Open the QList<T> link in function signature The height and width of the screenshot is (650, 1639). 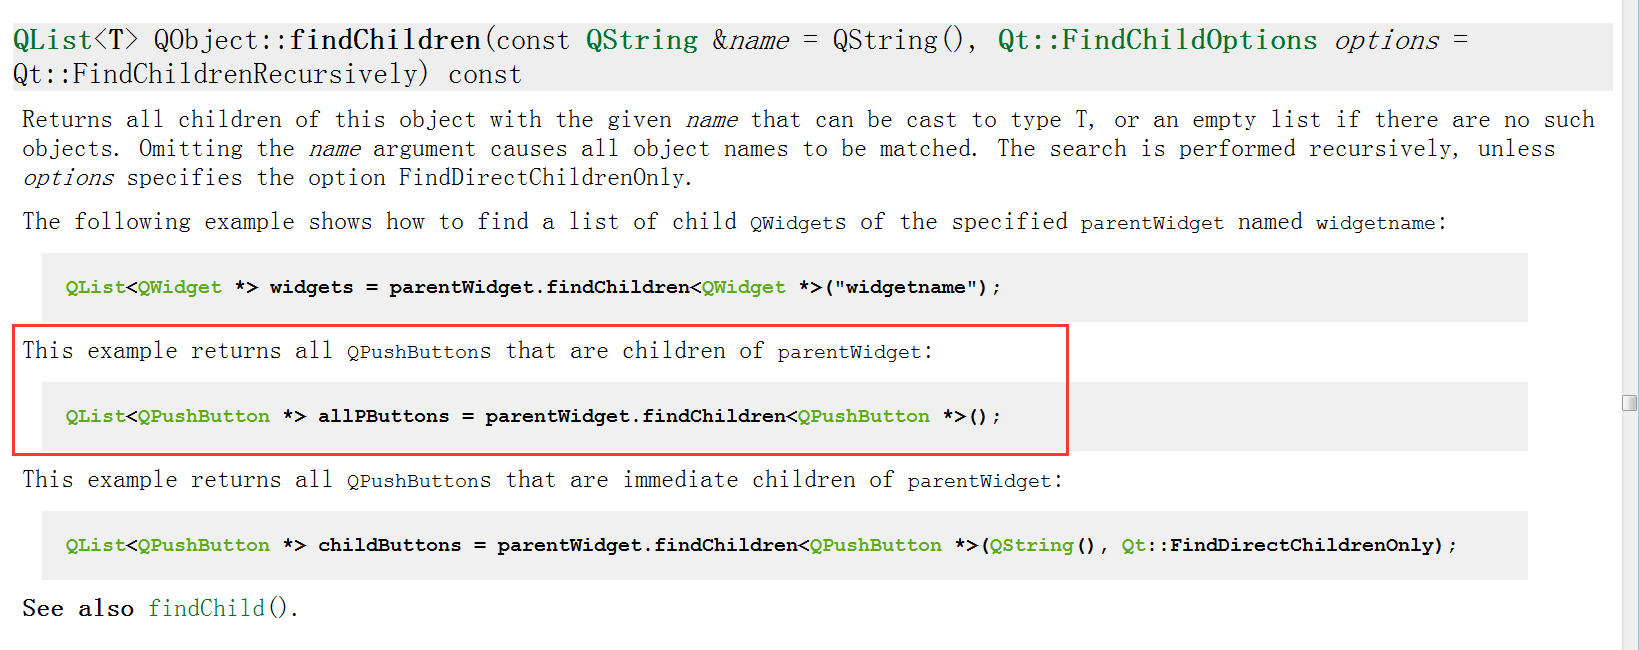(x=74, y=40)
